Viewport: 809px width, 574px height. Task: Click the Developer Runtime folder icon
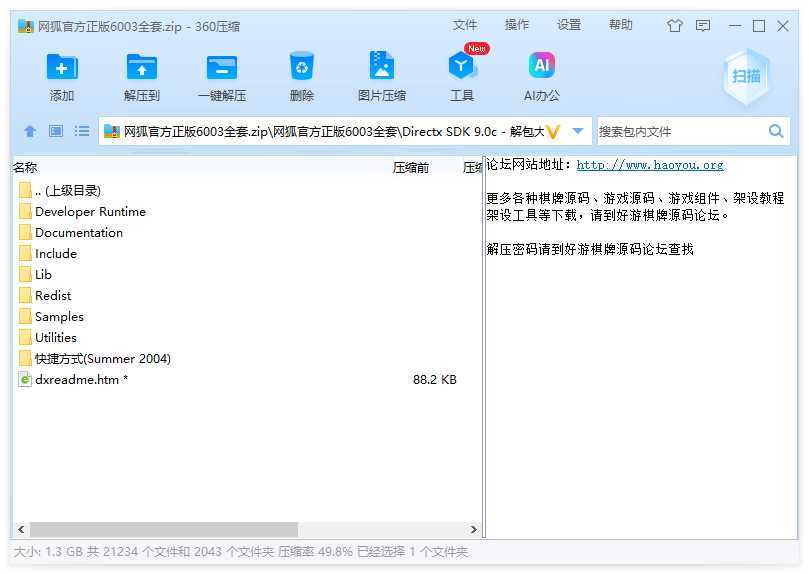click(25, 211)
